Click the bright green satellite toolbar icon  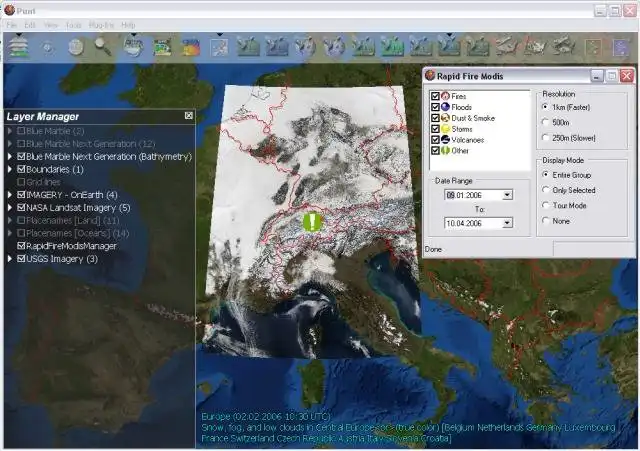point(392,47)
